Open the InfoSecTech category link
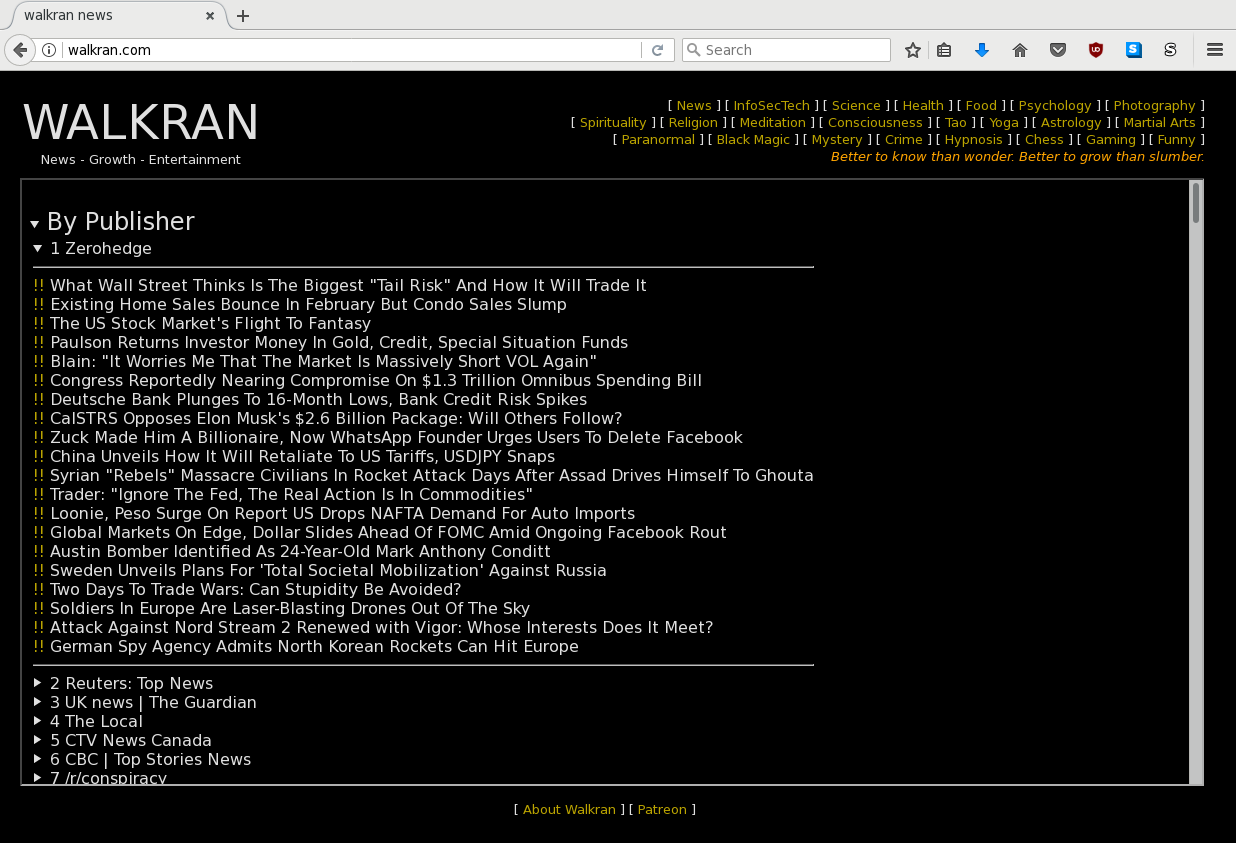The width and height of the screenshot is (1236, 843). point(772,105)
